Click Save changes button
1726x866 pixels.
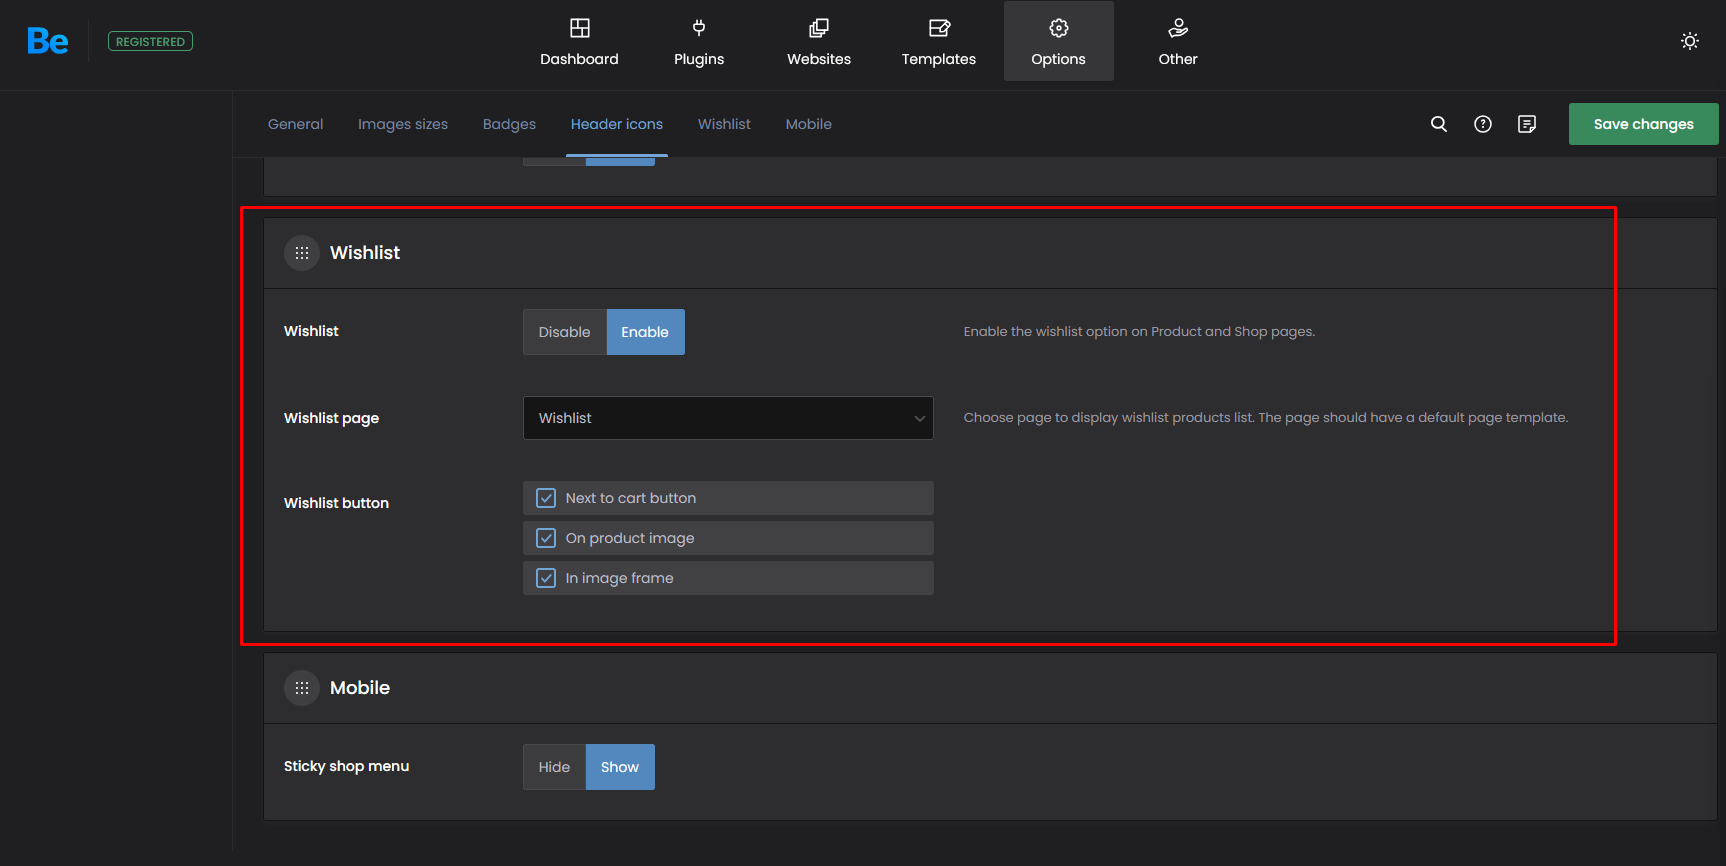coord(1643,124)
